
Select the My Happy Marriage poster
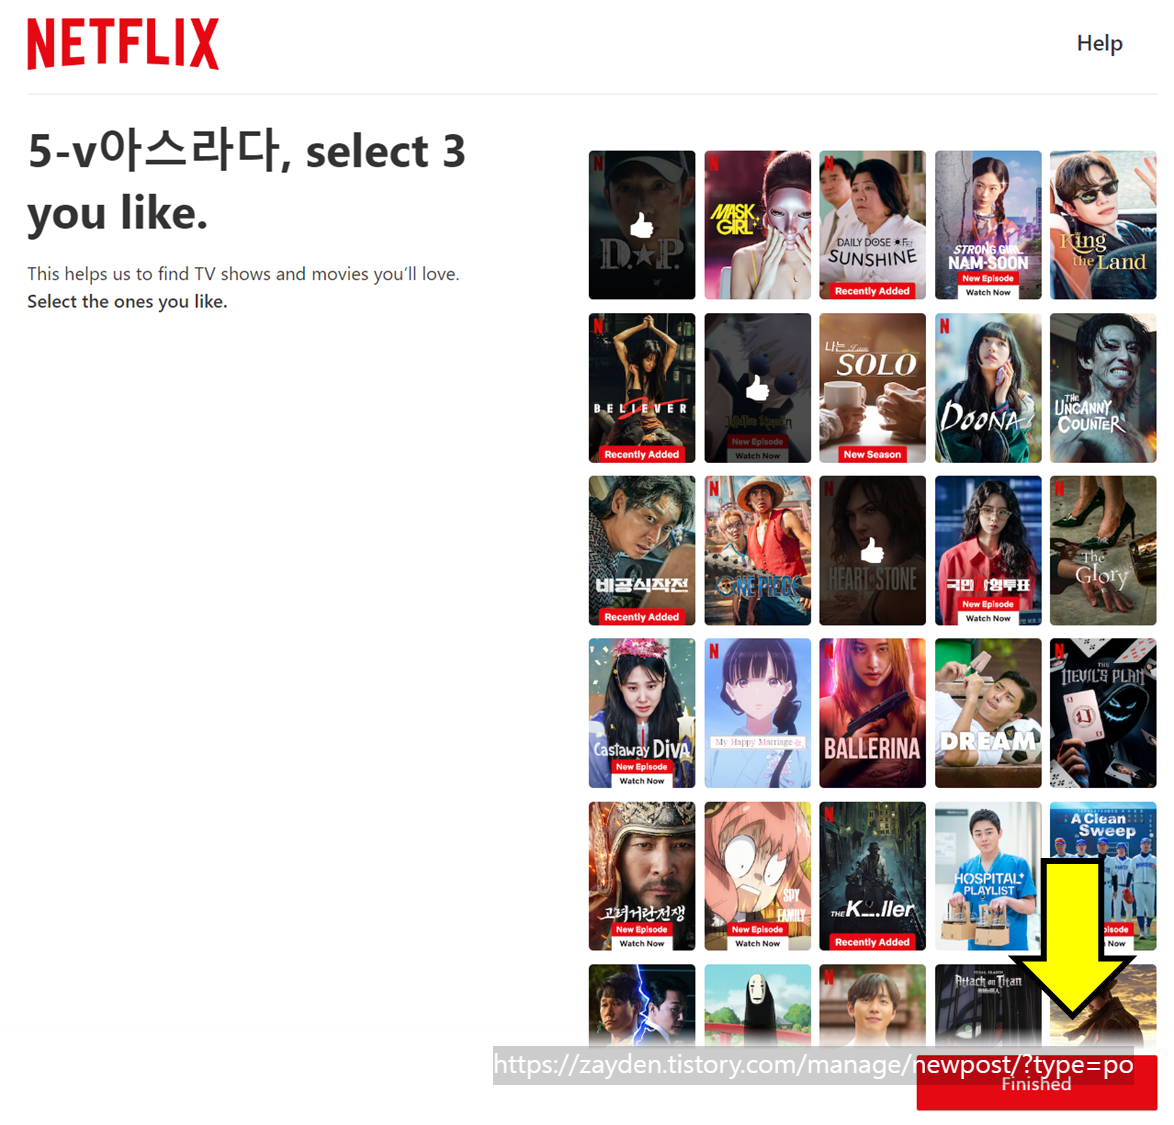point(757,713)
